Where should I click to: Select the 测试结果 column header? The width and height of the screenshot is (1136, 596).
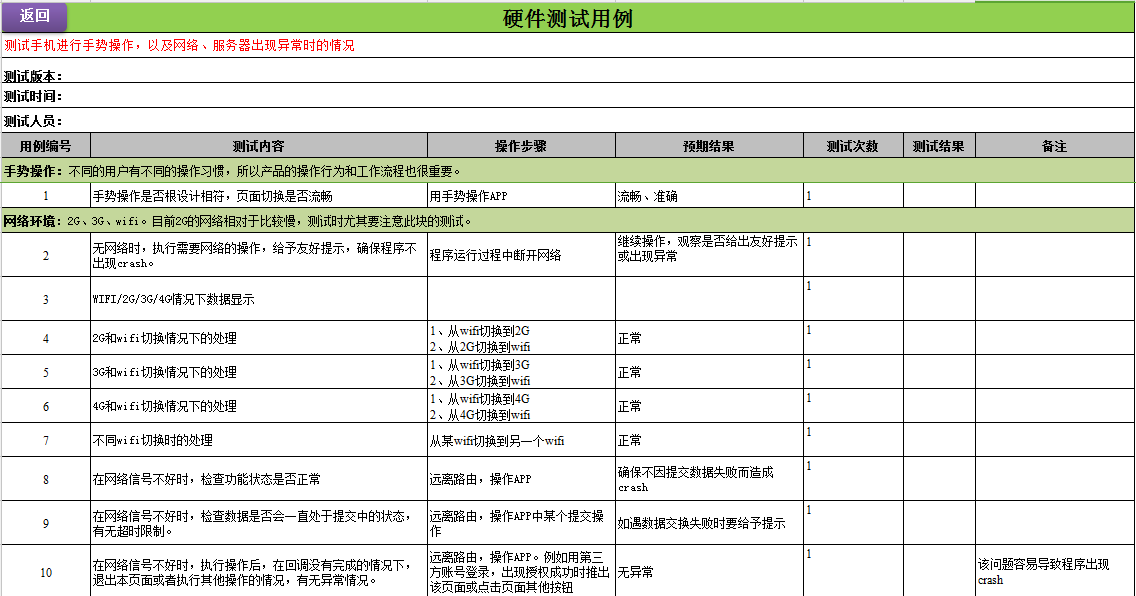click(939, 146)
